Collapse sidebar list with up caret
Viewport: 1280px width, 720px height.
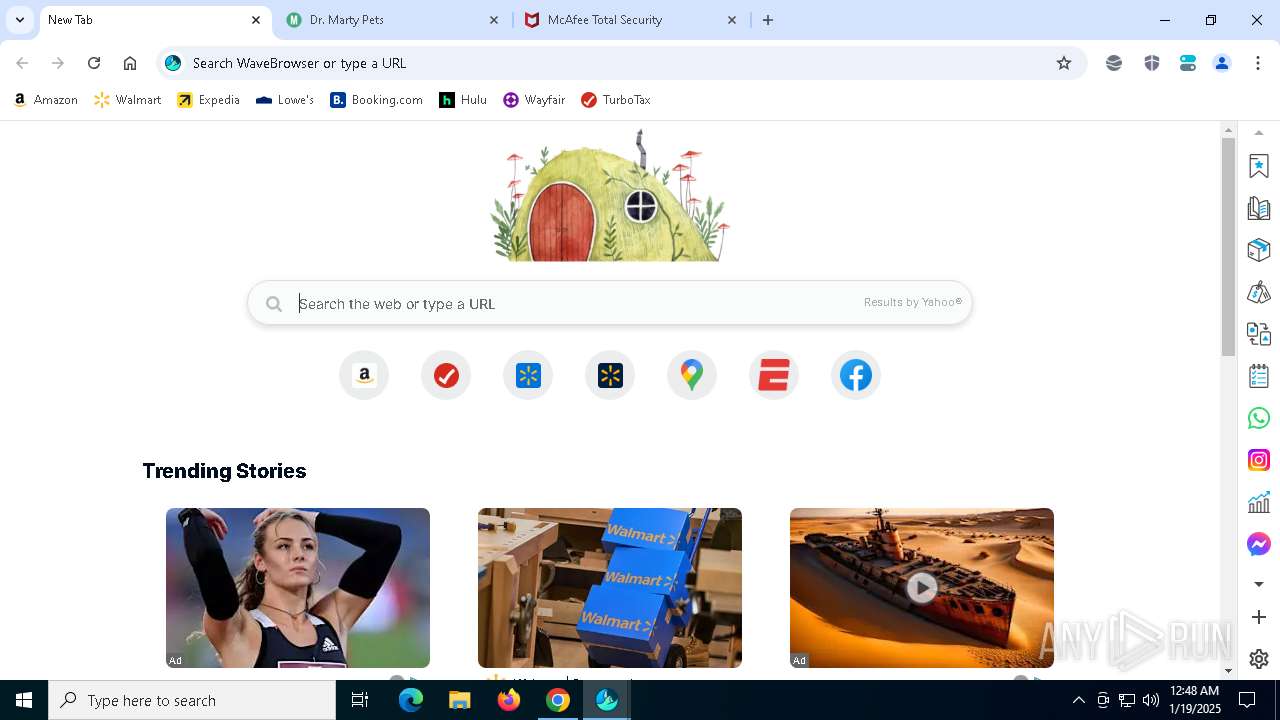[x=1259, y=133]
